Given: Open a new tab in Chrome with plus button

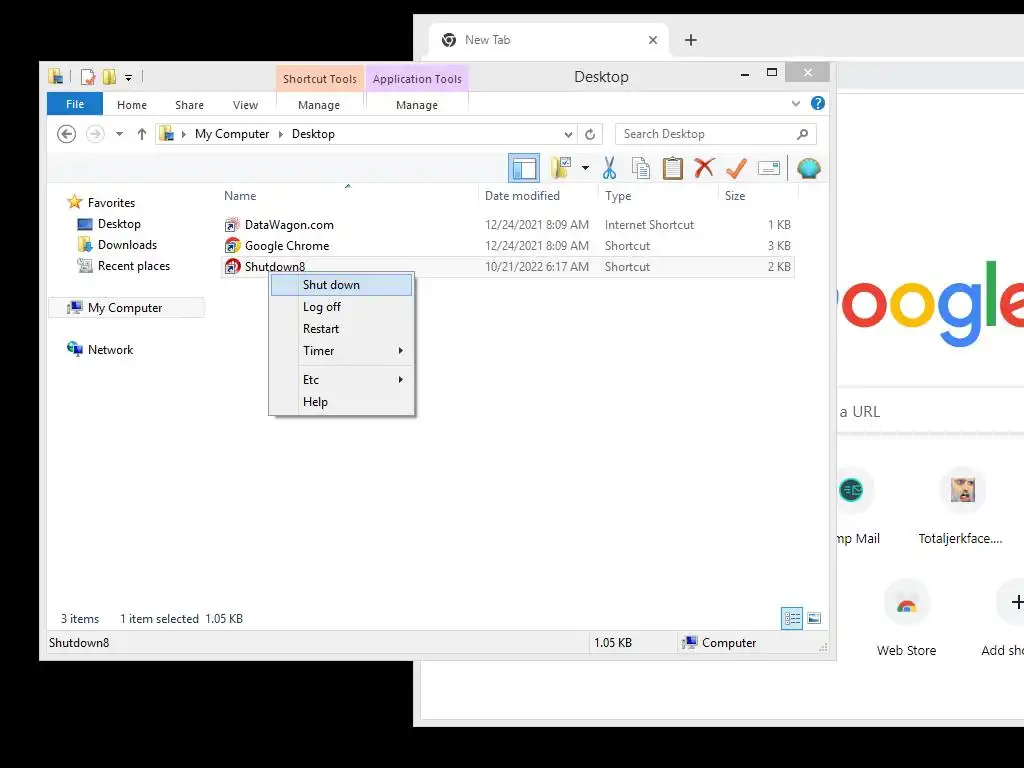Looking at the screenshot, I should coord(691,40).
